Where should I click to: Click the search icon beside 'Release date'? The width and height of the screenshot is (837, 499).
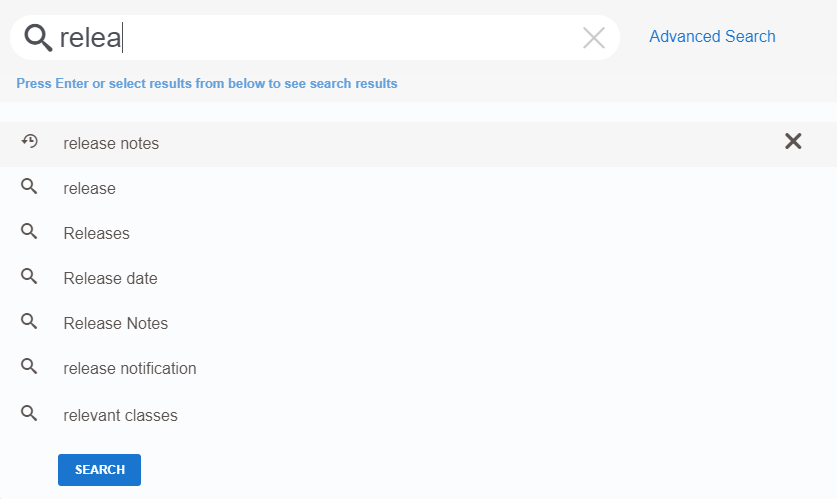pos(29,276)
